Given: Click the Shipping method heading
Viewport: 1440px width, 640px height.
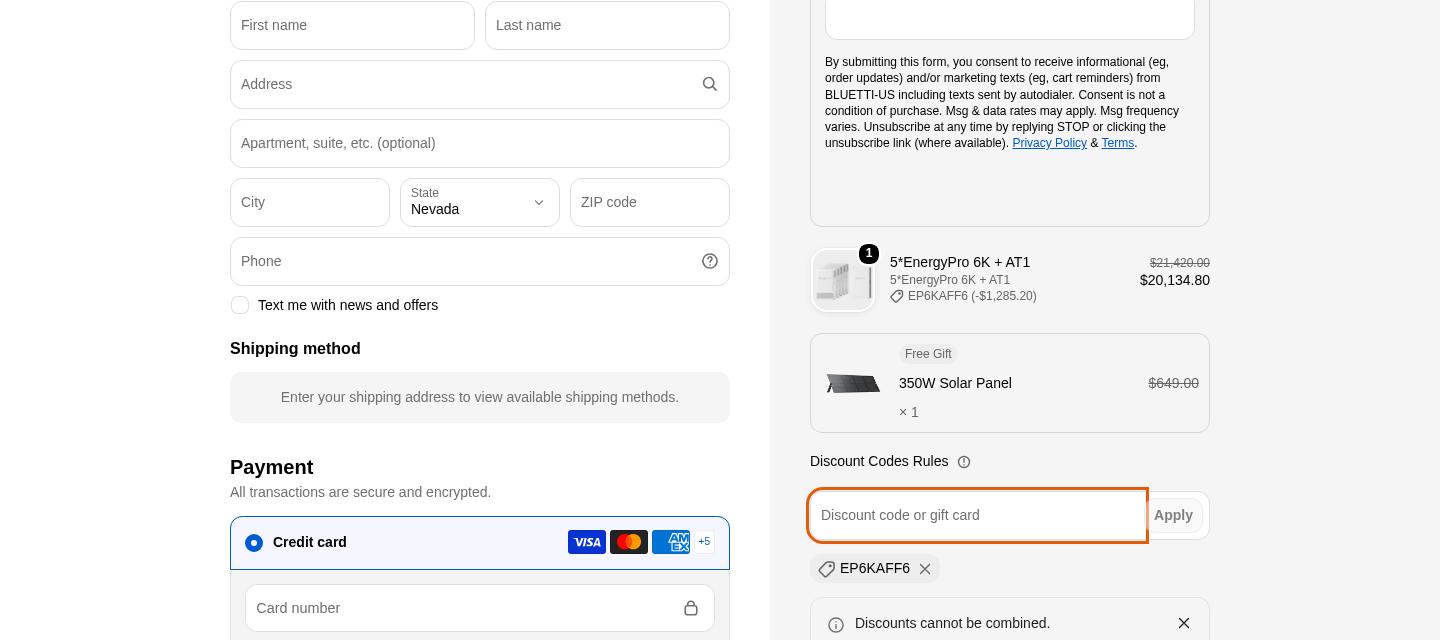Looking at the screenshot, I should click(295, 349).
